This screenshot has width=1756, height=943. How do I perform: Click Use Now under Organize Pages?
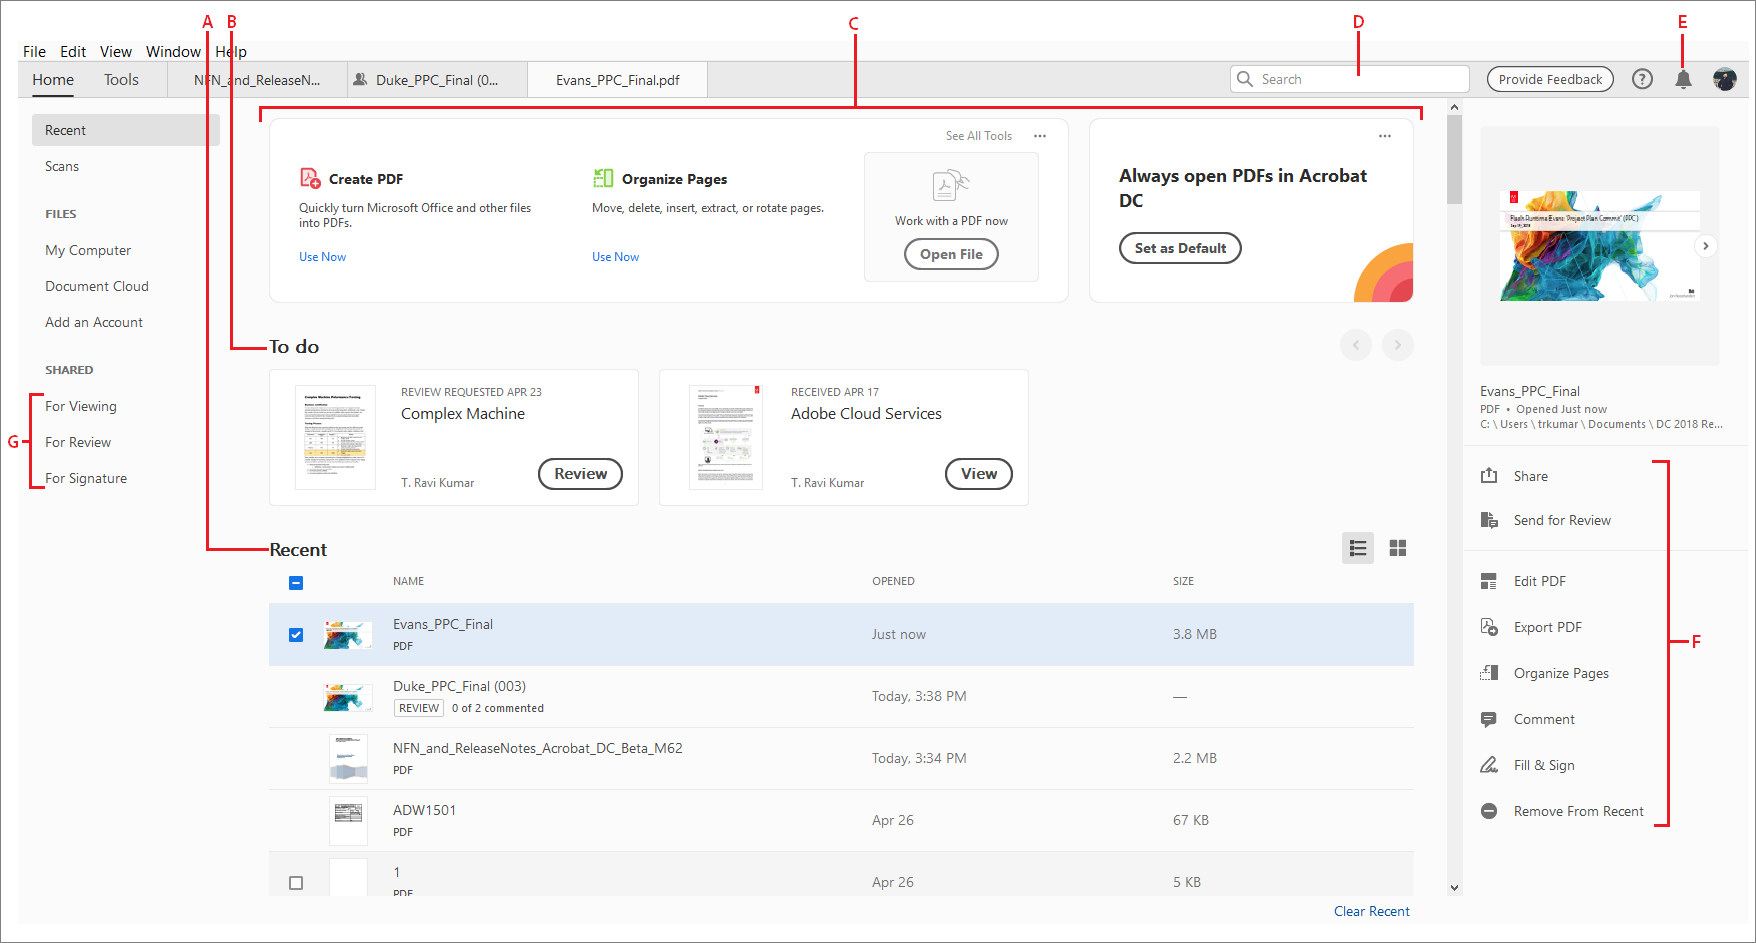[615, 257]
